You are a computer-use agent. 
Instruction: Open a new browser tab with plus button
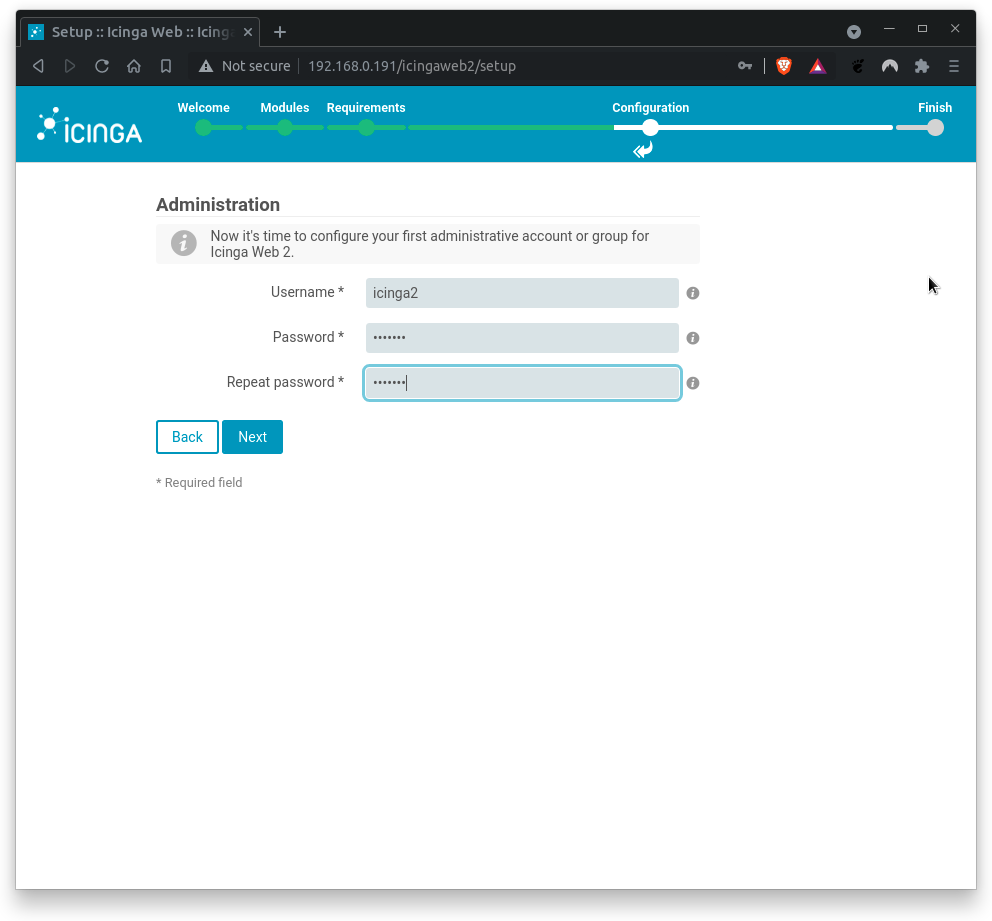click(279, 31)
